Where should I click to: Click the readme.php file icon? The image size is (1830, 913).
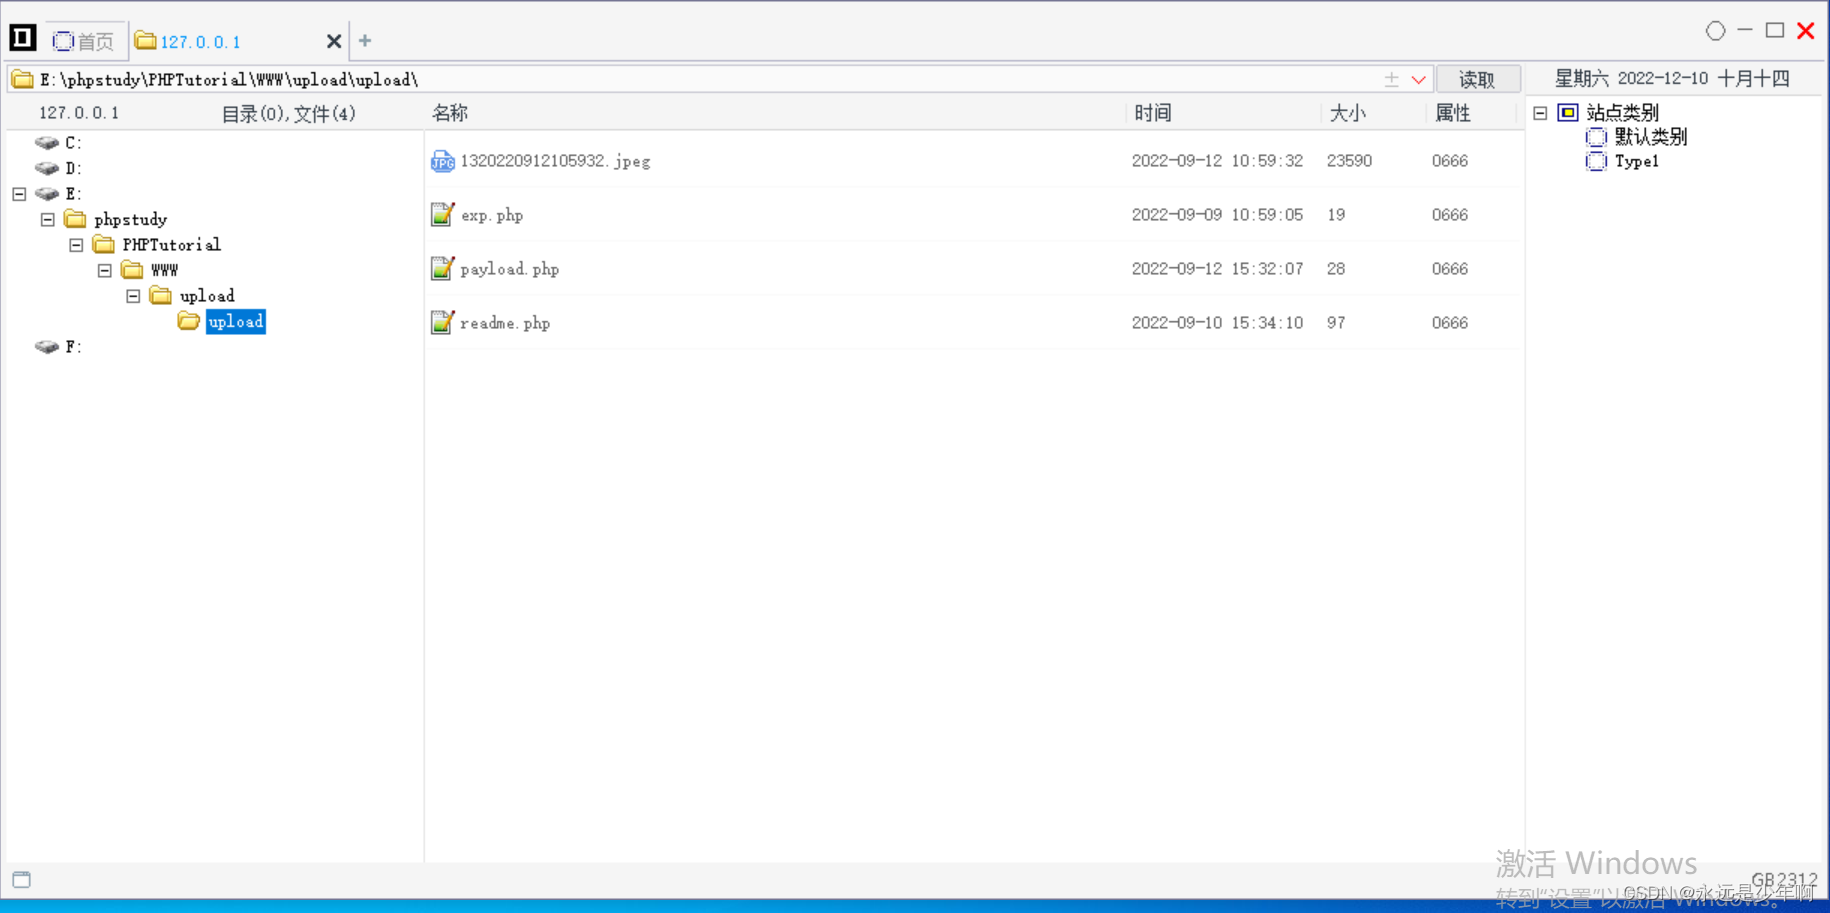442,322
